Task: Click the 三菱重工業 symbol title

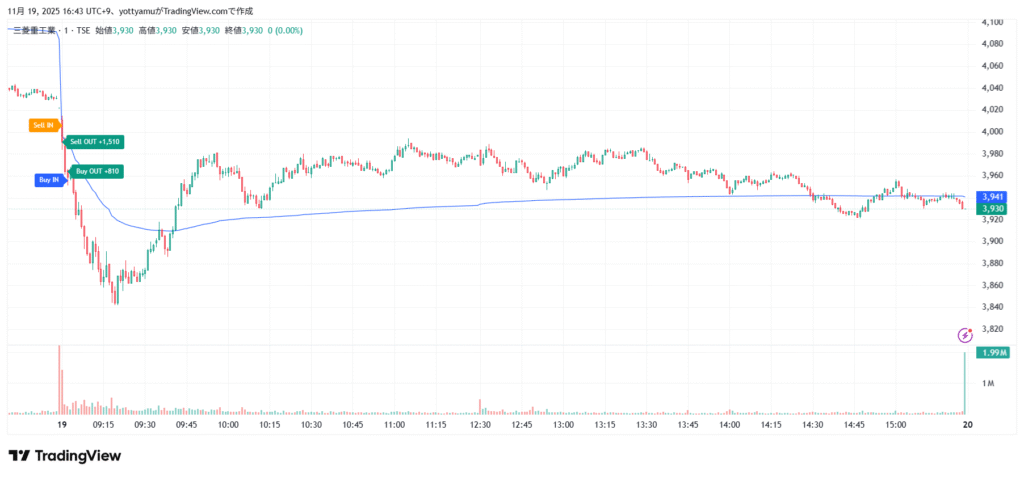Action: [x=34, y=31]
